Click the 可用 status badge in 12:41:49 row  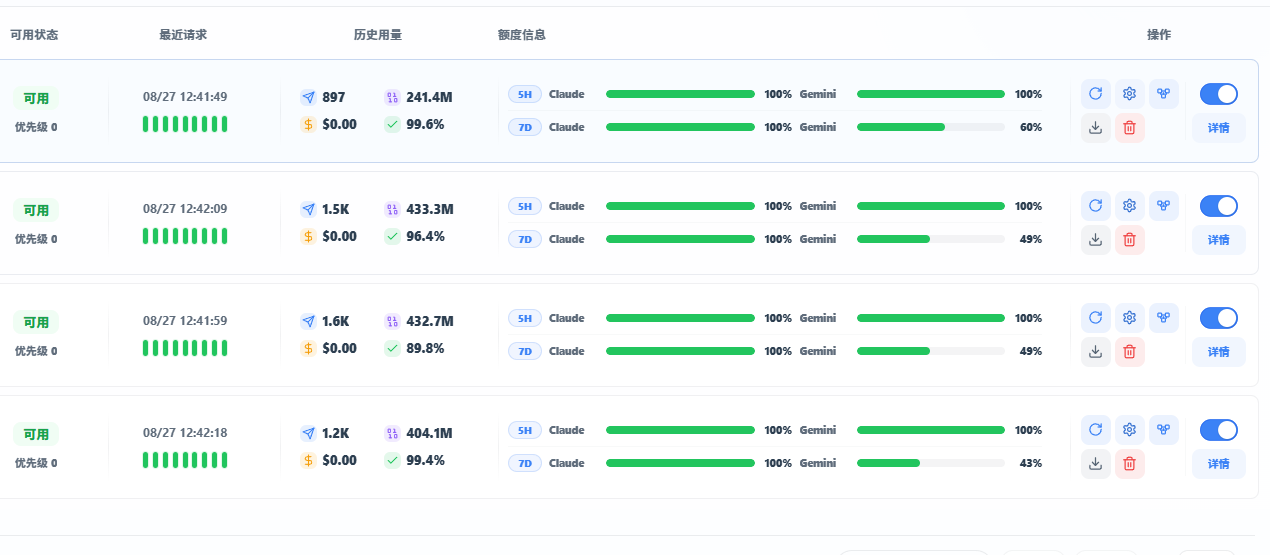click(36, 99)
